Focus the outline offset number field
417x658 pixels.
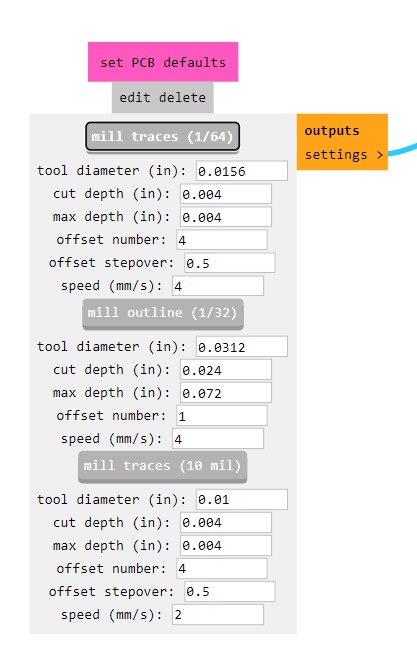222,416
